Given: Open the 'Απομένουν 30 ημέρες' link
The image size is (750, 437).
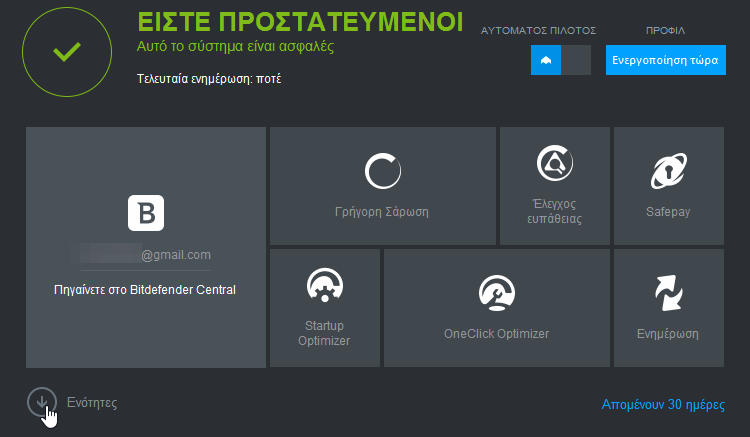Looking at the screenshot, I should click(x=663, y=404).
